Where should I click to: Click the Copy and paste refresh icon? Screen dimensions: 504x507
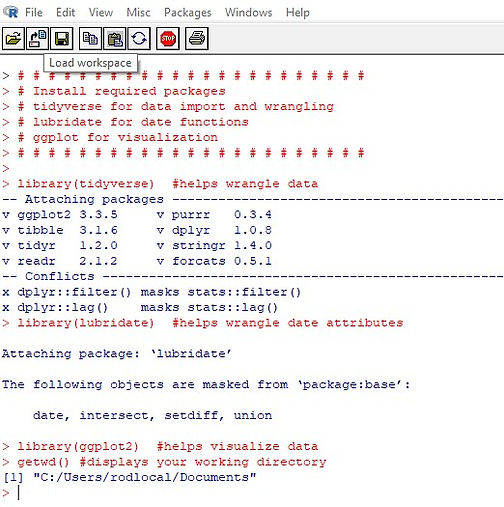(139, 39)
